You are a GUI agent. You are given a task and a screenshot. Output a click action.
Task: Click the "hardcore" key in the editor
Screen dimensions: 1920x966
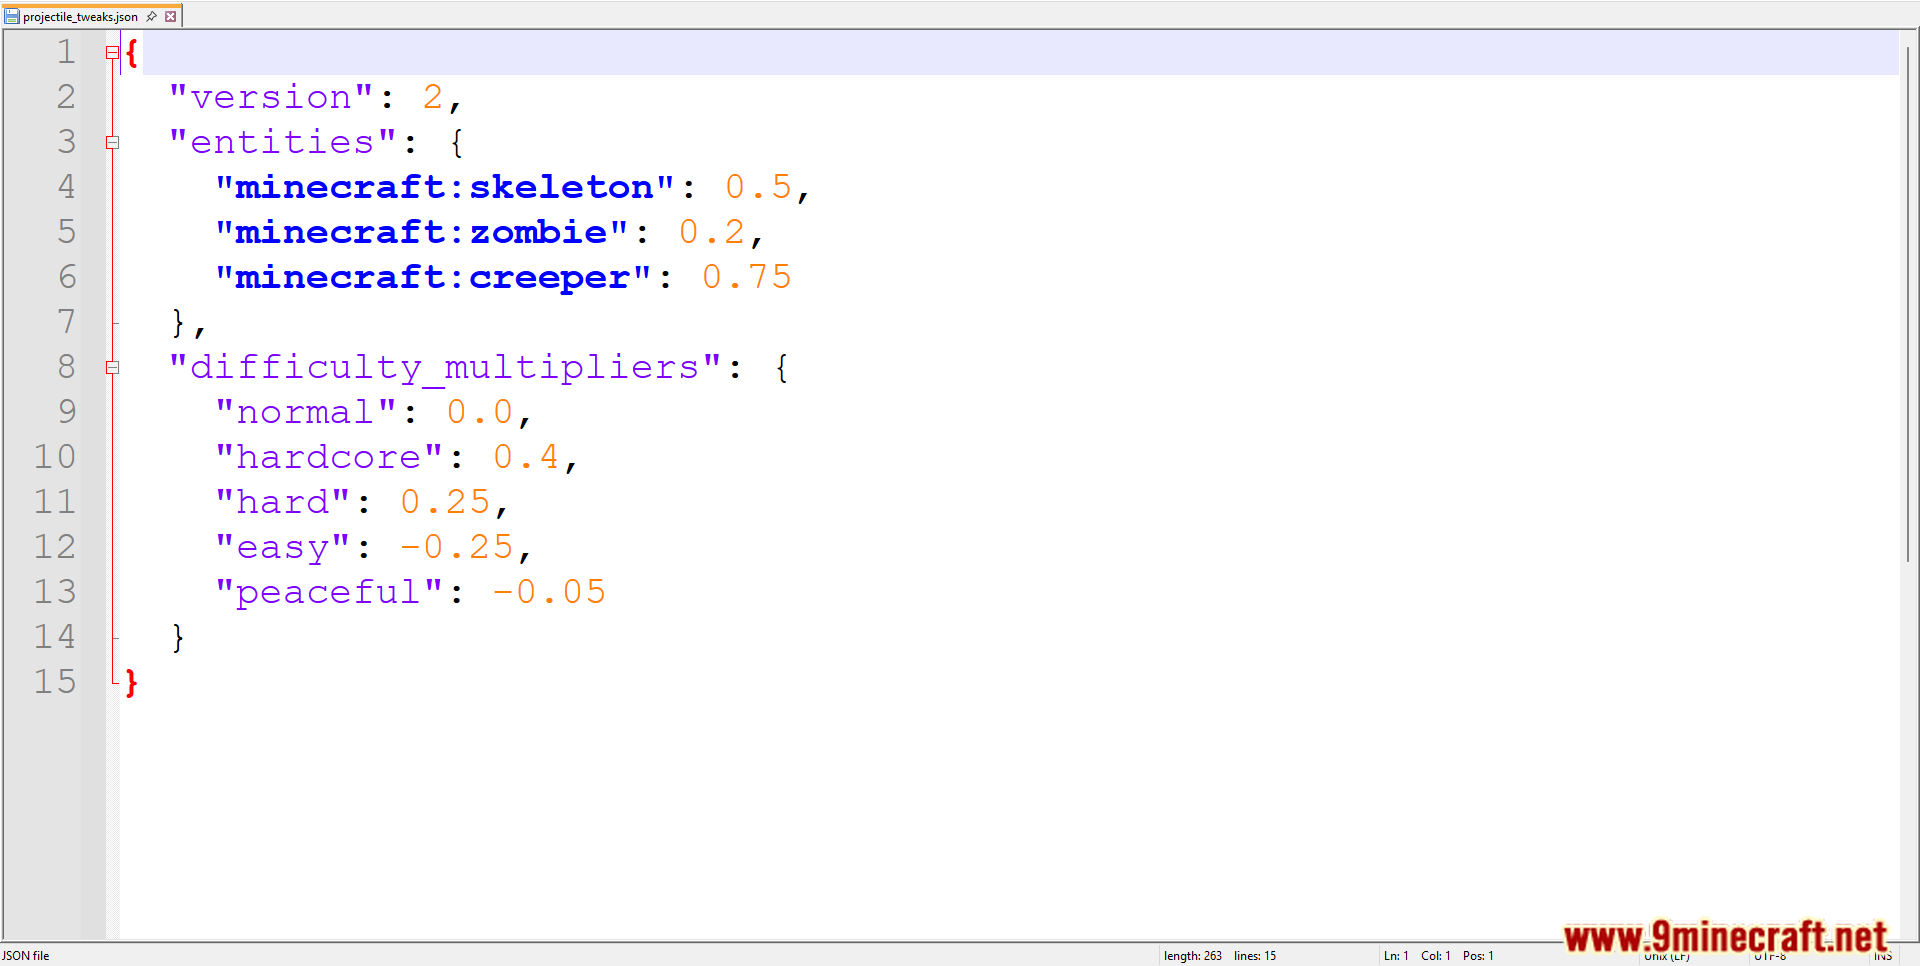point(328,457)
